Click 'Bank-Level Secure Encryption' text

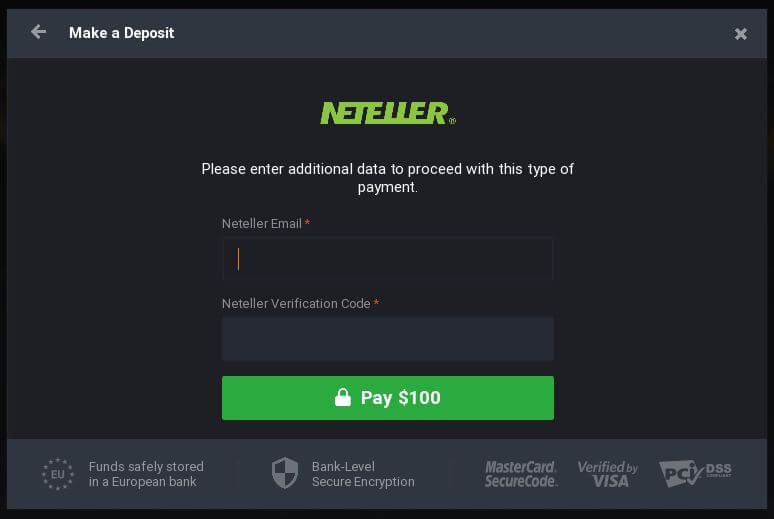click(x=363, y=474)
